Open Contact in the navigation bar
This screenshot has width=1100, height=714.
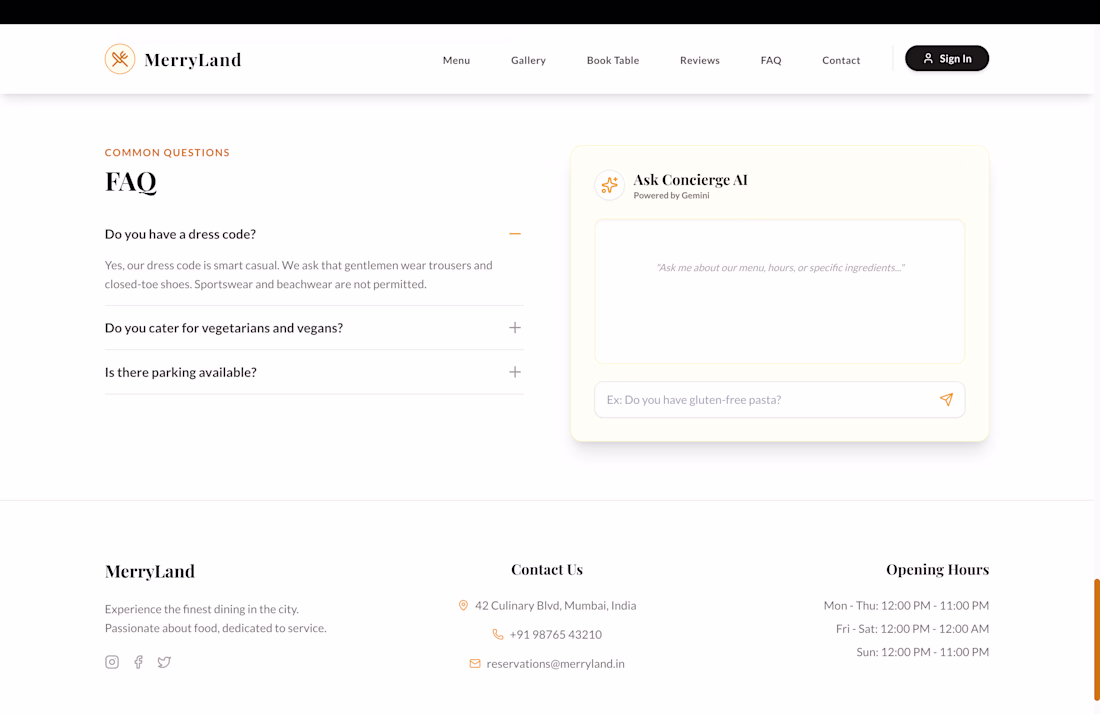click(x=840, y=60)
